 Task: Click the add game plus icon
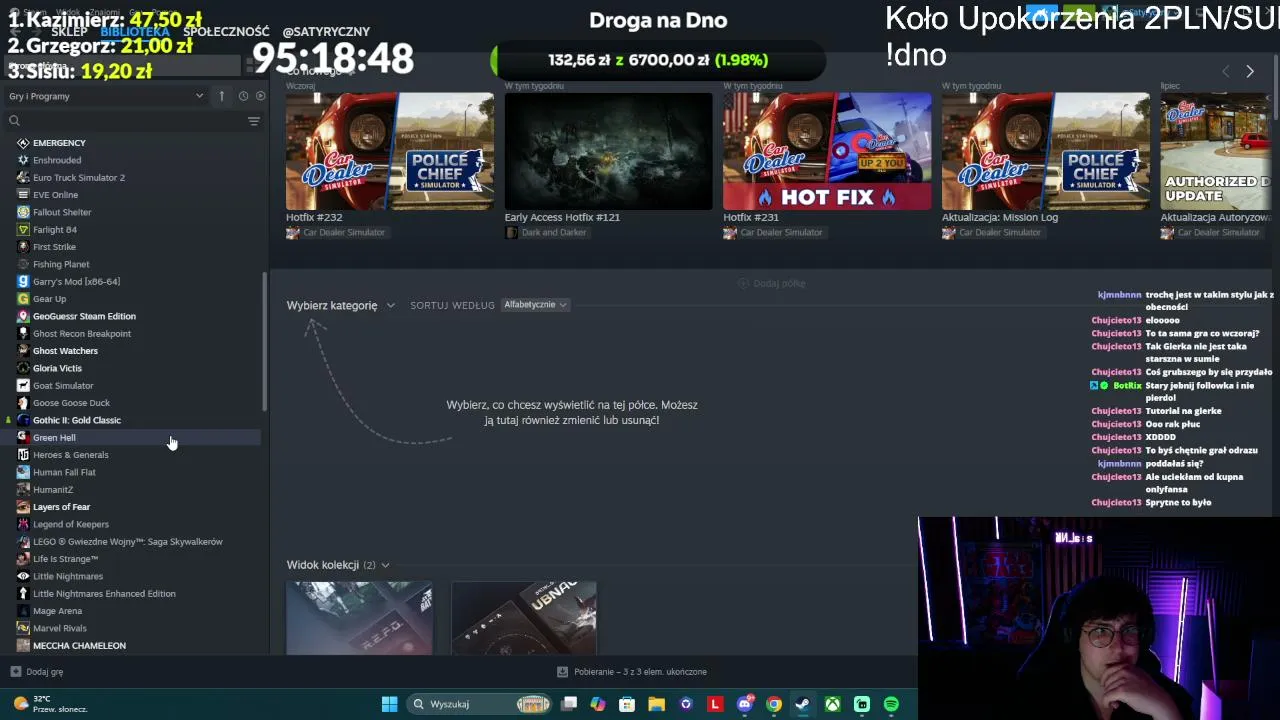[x=15, y=672]
